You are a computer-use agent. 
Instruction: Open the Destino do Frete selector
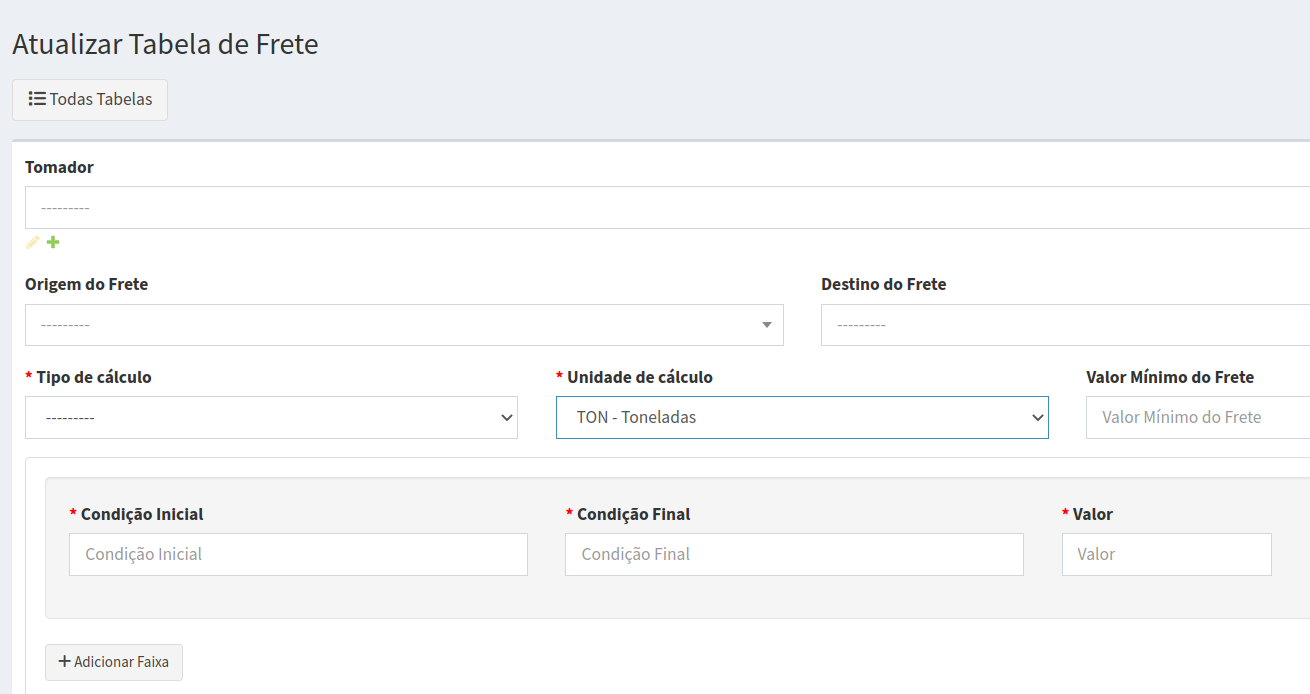pos(1060,325)
